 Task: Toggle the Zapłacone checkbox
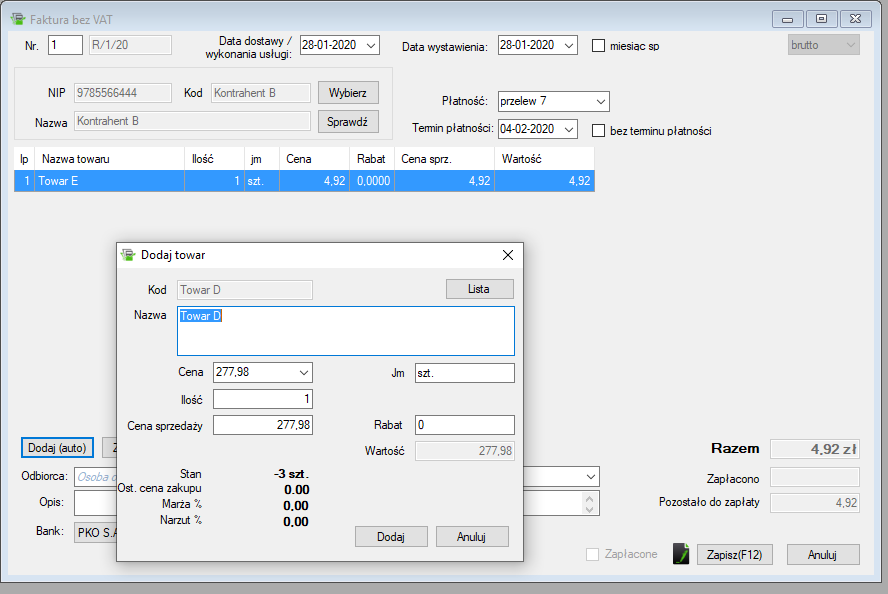click(592, 554)
